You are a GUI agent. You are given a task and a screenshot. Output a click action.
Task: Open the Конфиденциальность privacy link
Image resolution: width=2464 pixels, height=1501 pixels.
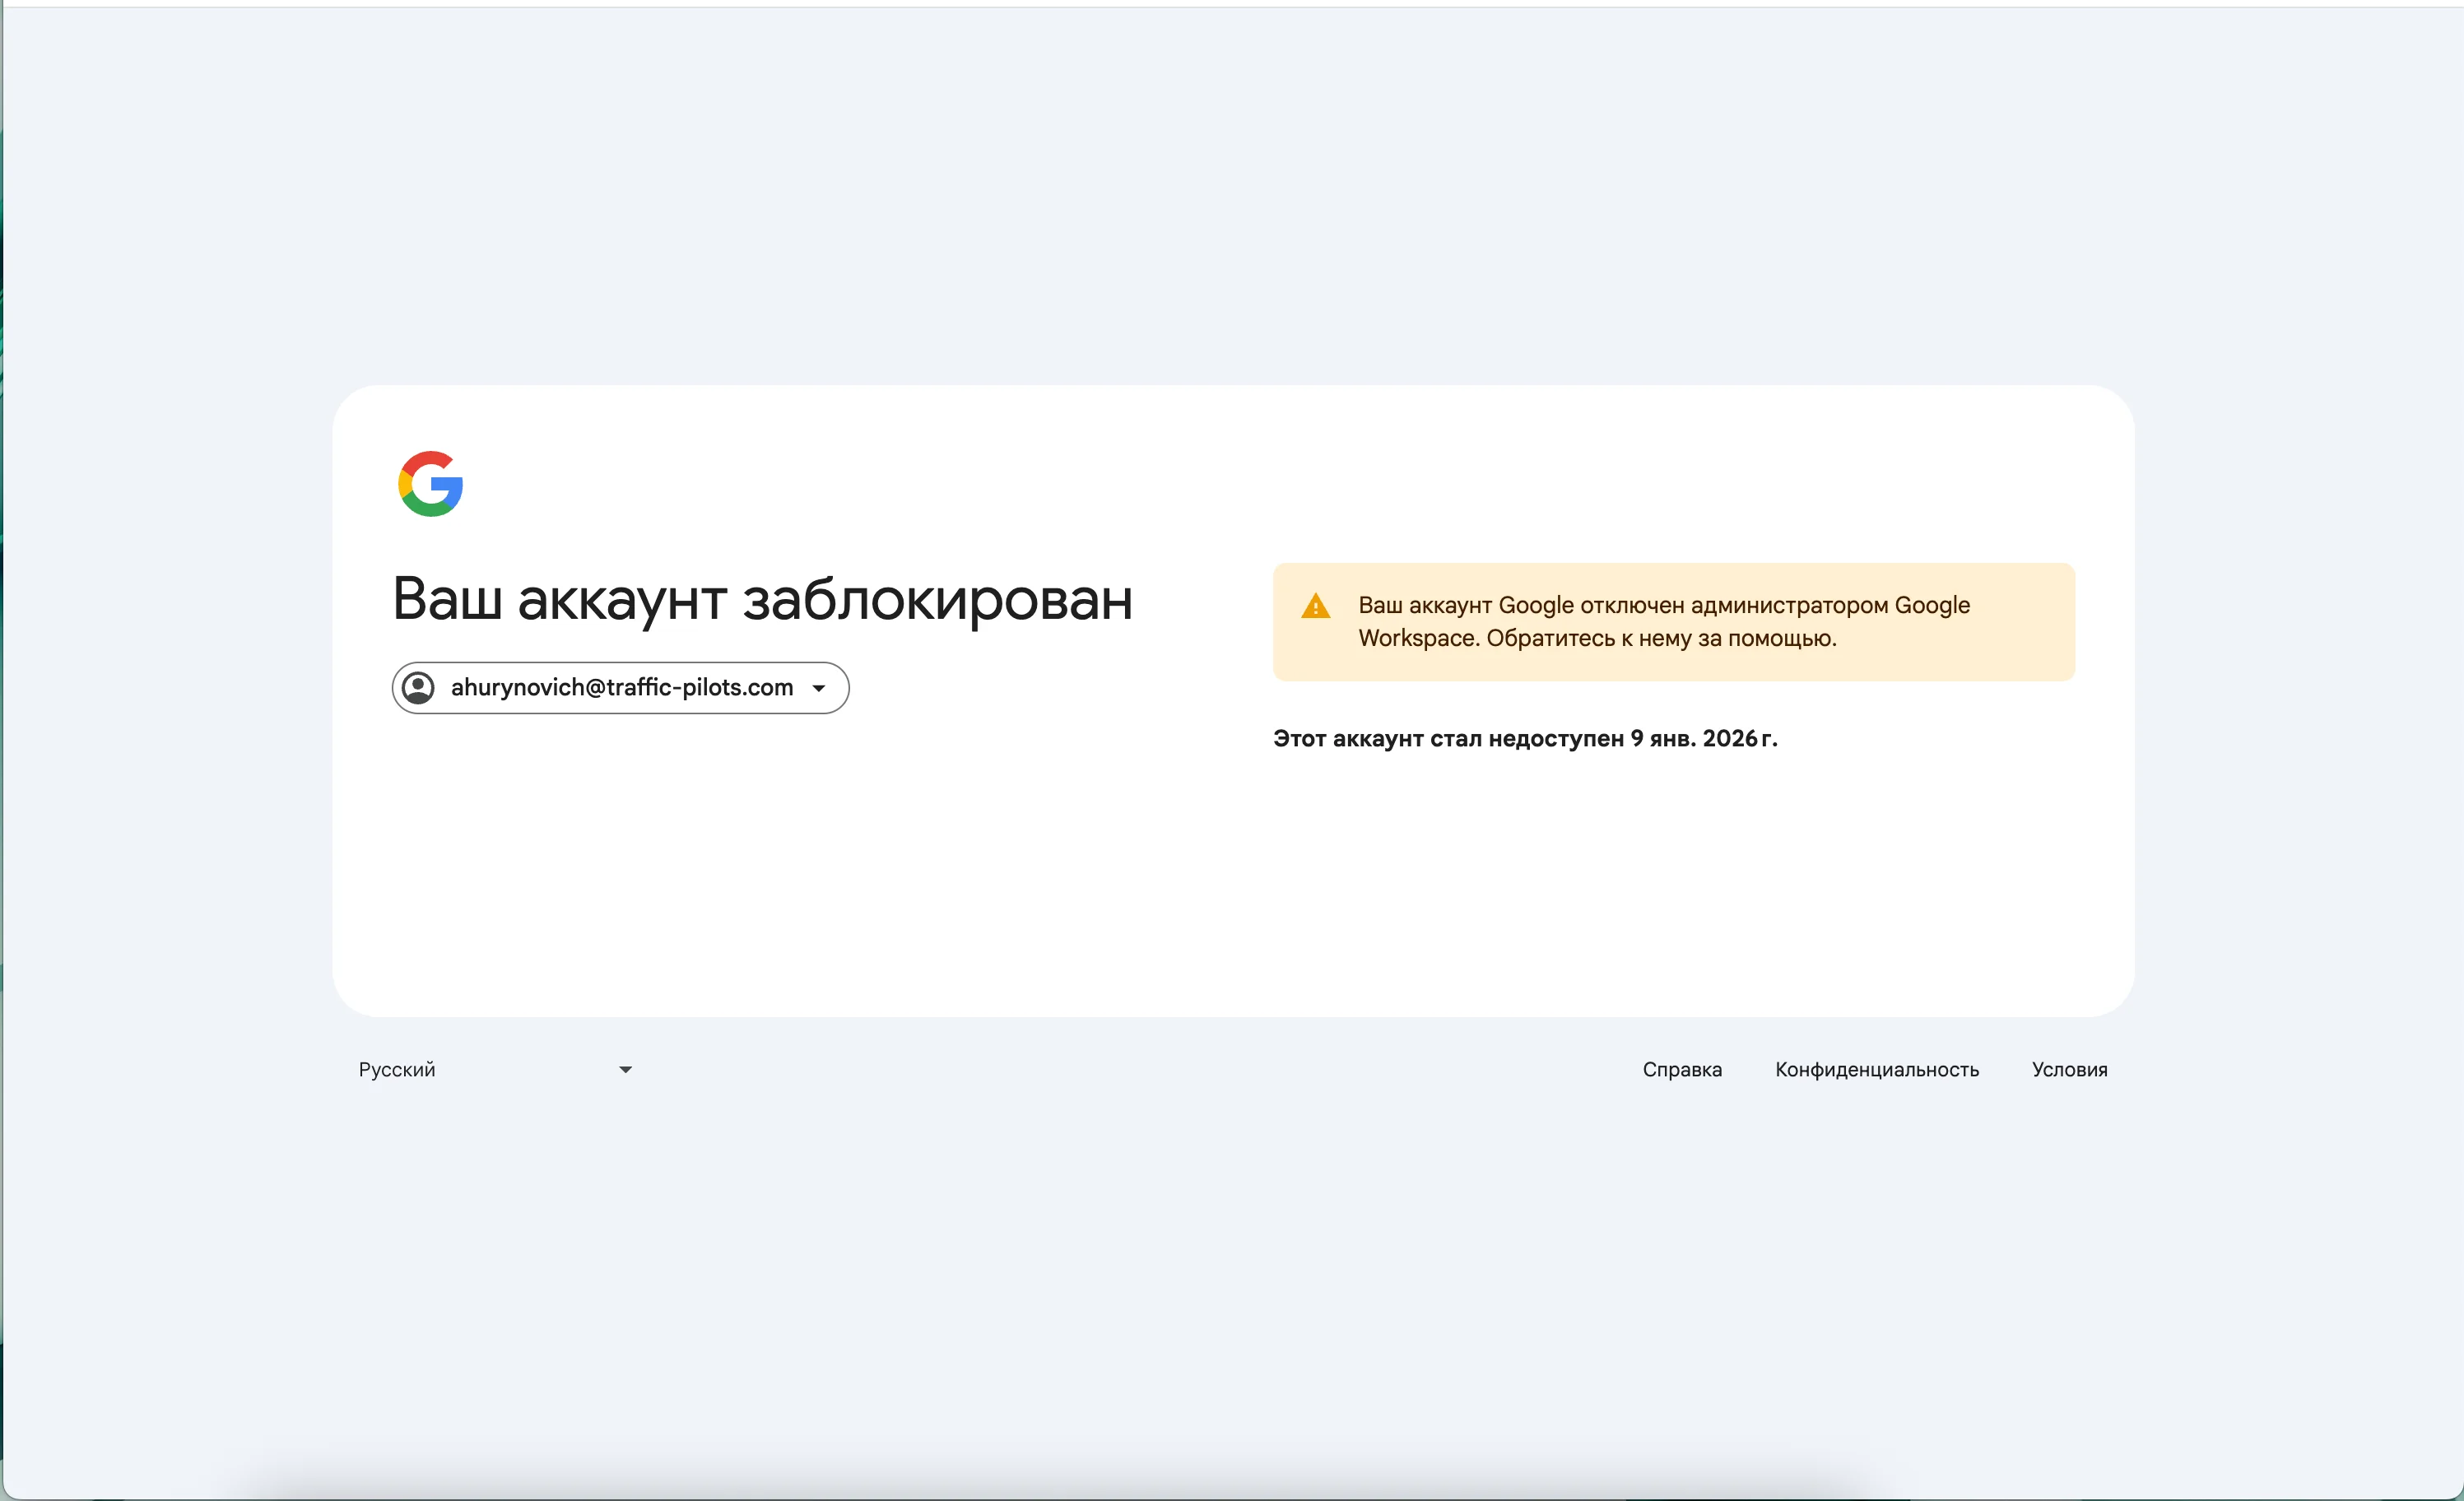(x=1876, y=1070)
